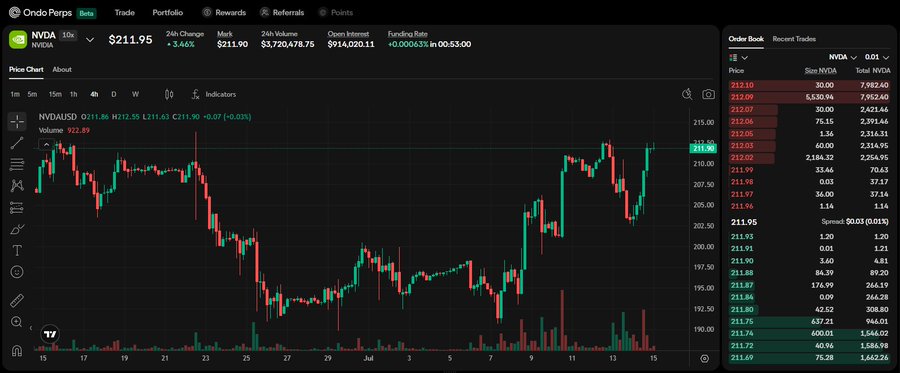Take a chart snapshot with the camera icon

(709, 94)
